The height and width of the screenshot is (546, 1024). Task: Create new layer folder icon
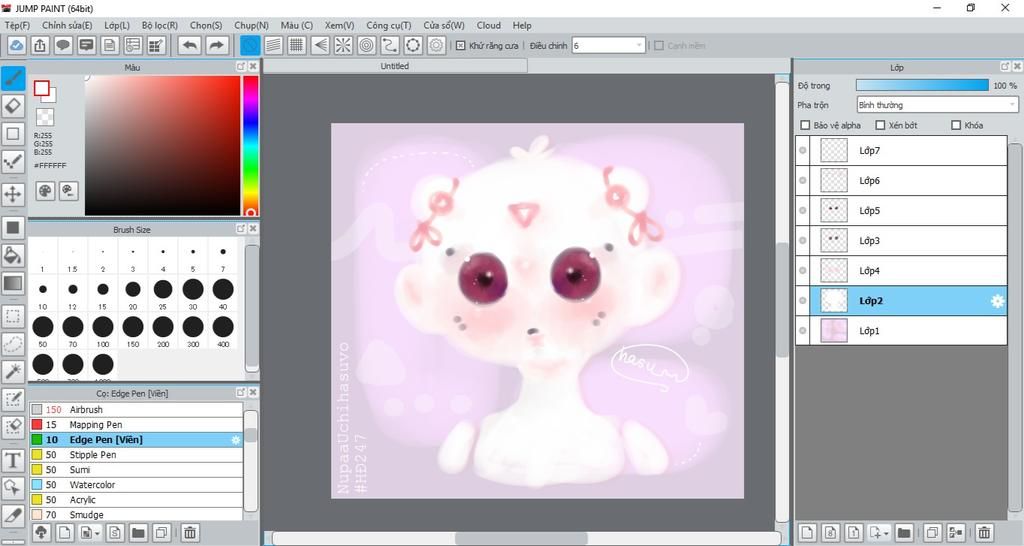(904, 532)
